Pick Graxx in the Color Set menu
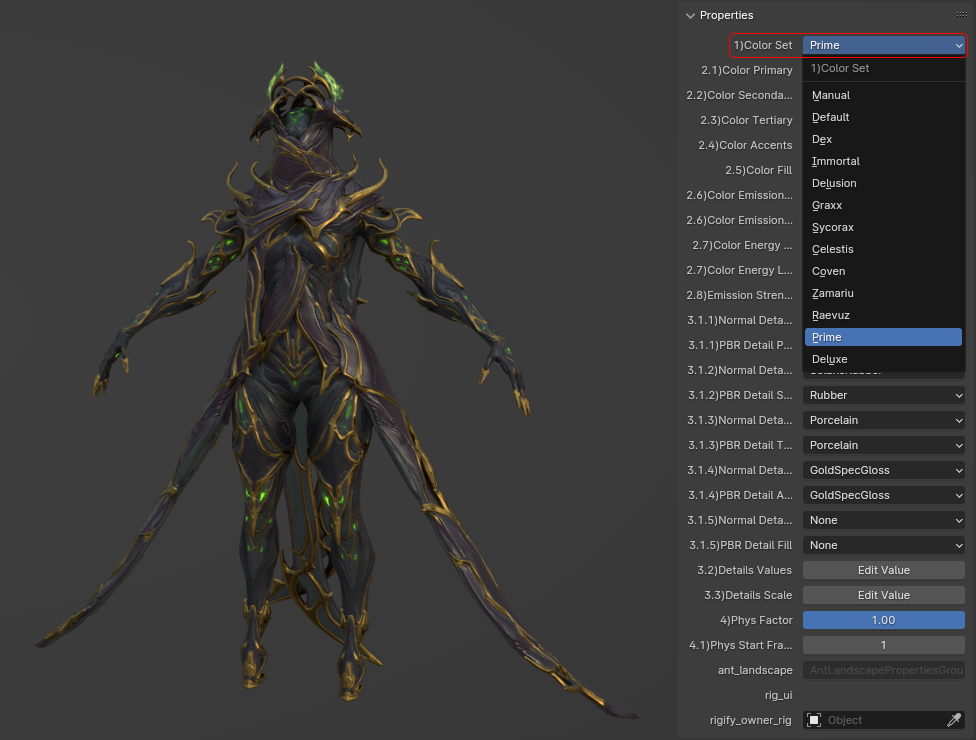 pyautogui.click(x=883, y=205)
